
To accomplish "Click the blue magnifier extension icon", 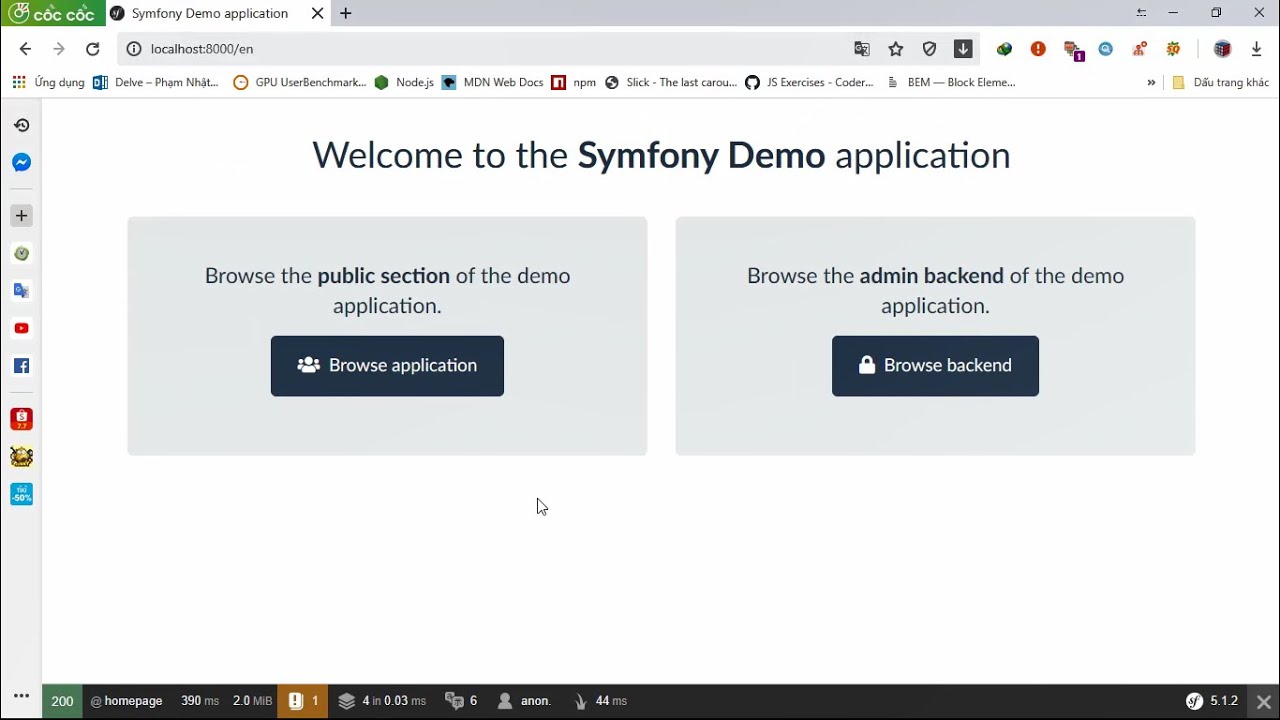I will 1106,49.
